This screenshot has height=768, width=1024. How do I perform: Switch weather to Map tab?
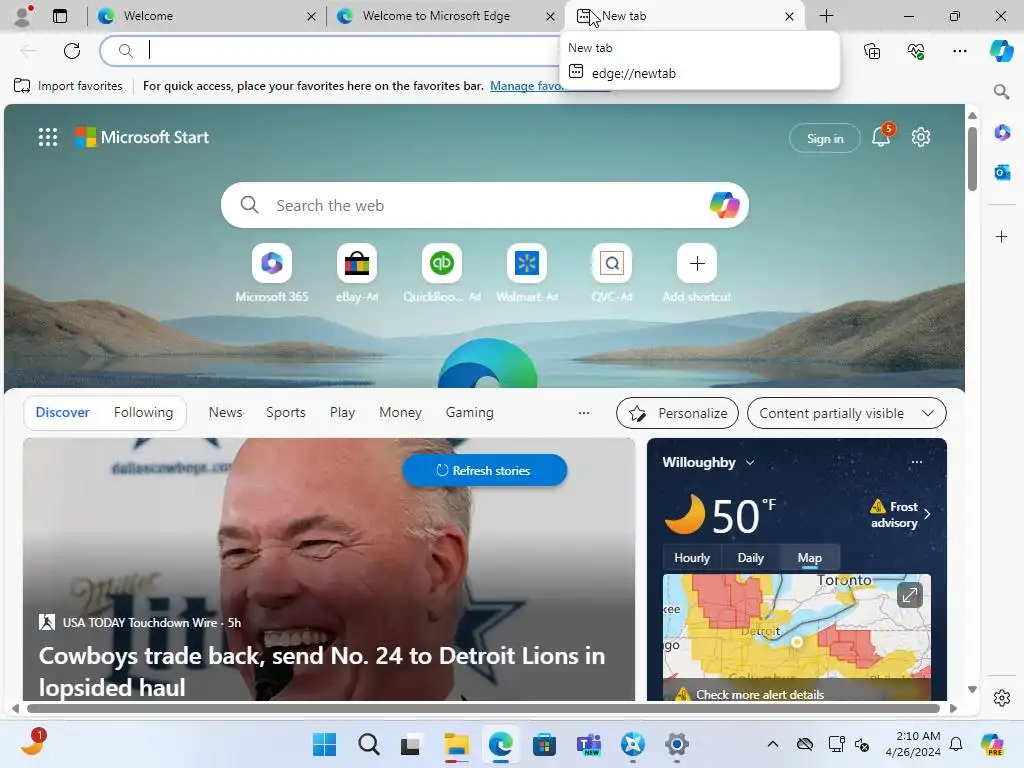click(x=809, y=558)
